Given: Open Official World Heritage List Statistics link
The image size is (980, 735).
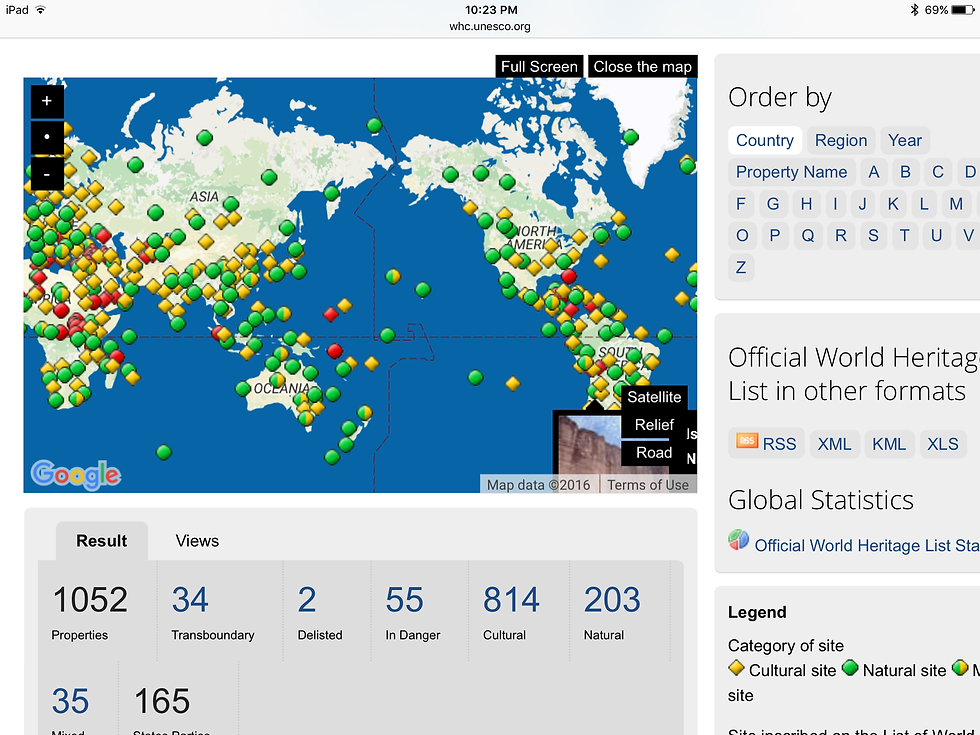Looking at the screenshot, I should point(866,546).
